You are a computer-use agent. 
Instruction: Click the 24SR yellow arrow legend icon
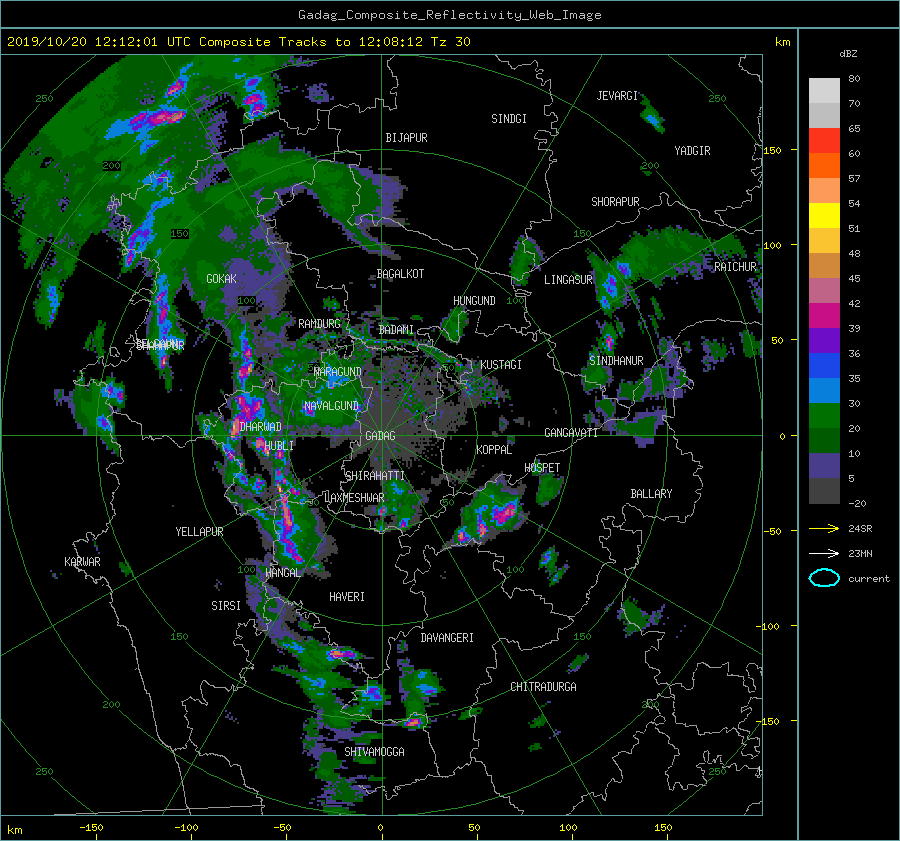click(x=824, y=528)
